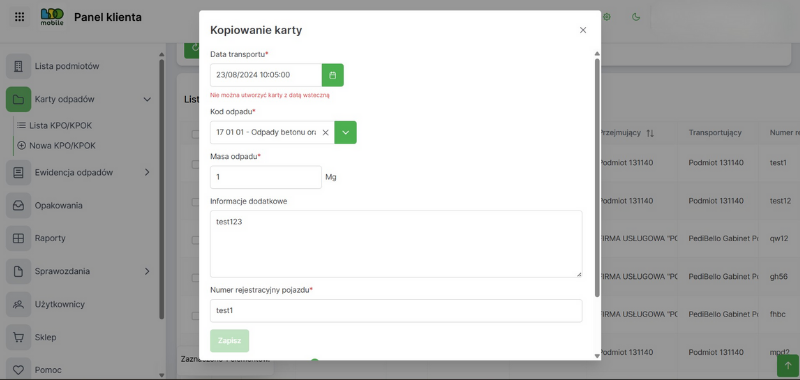Click the Informacje dodatkowe text area

pos(396,244)
